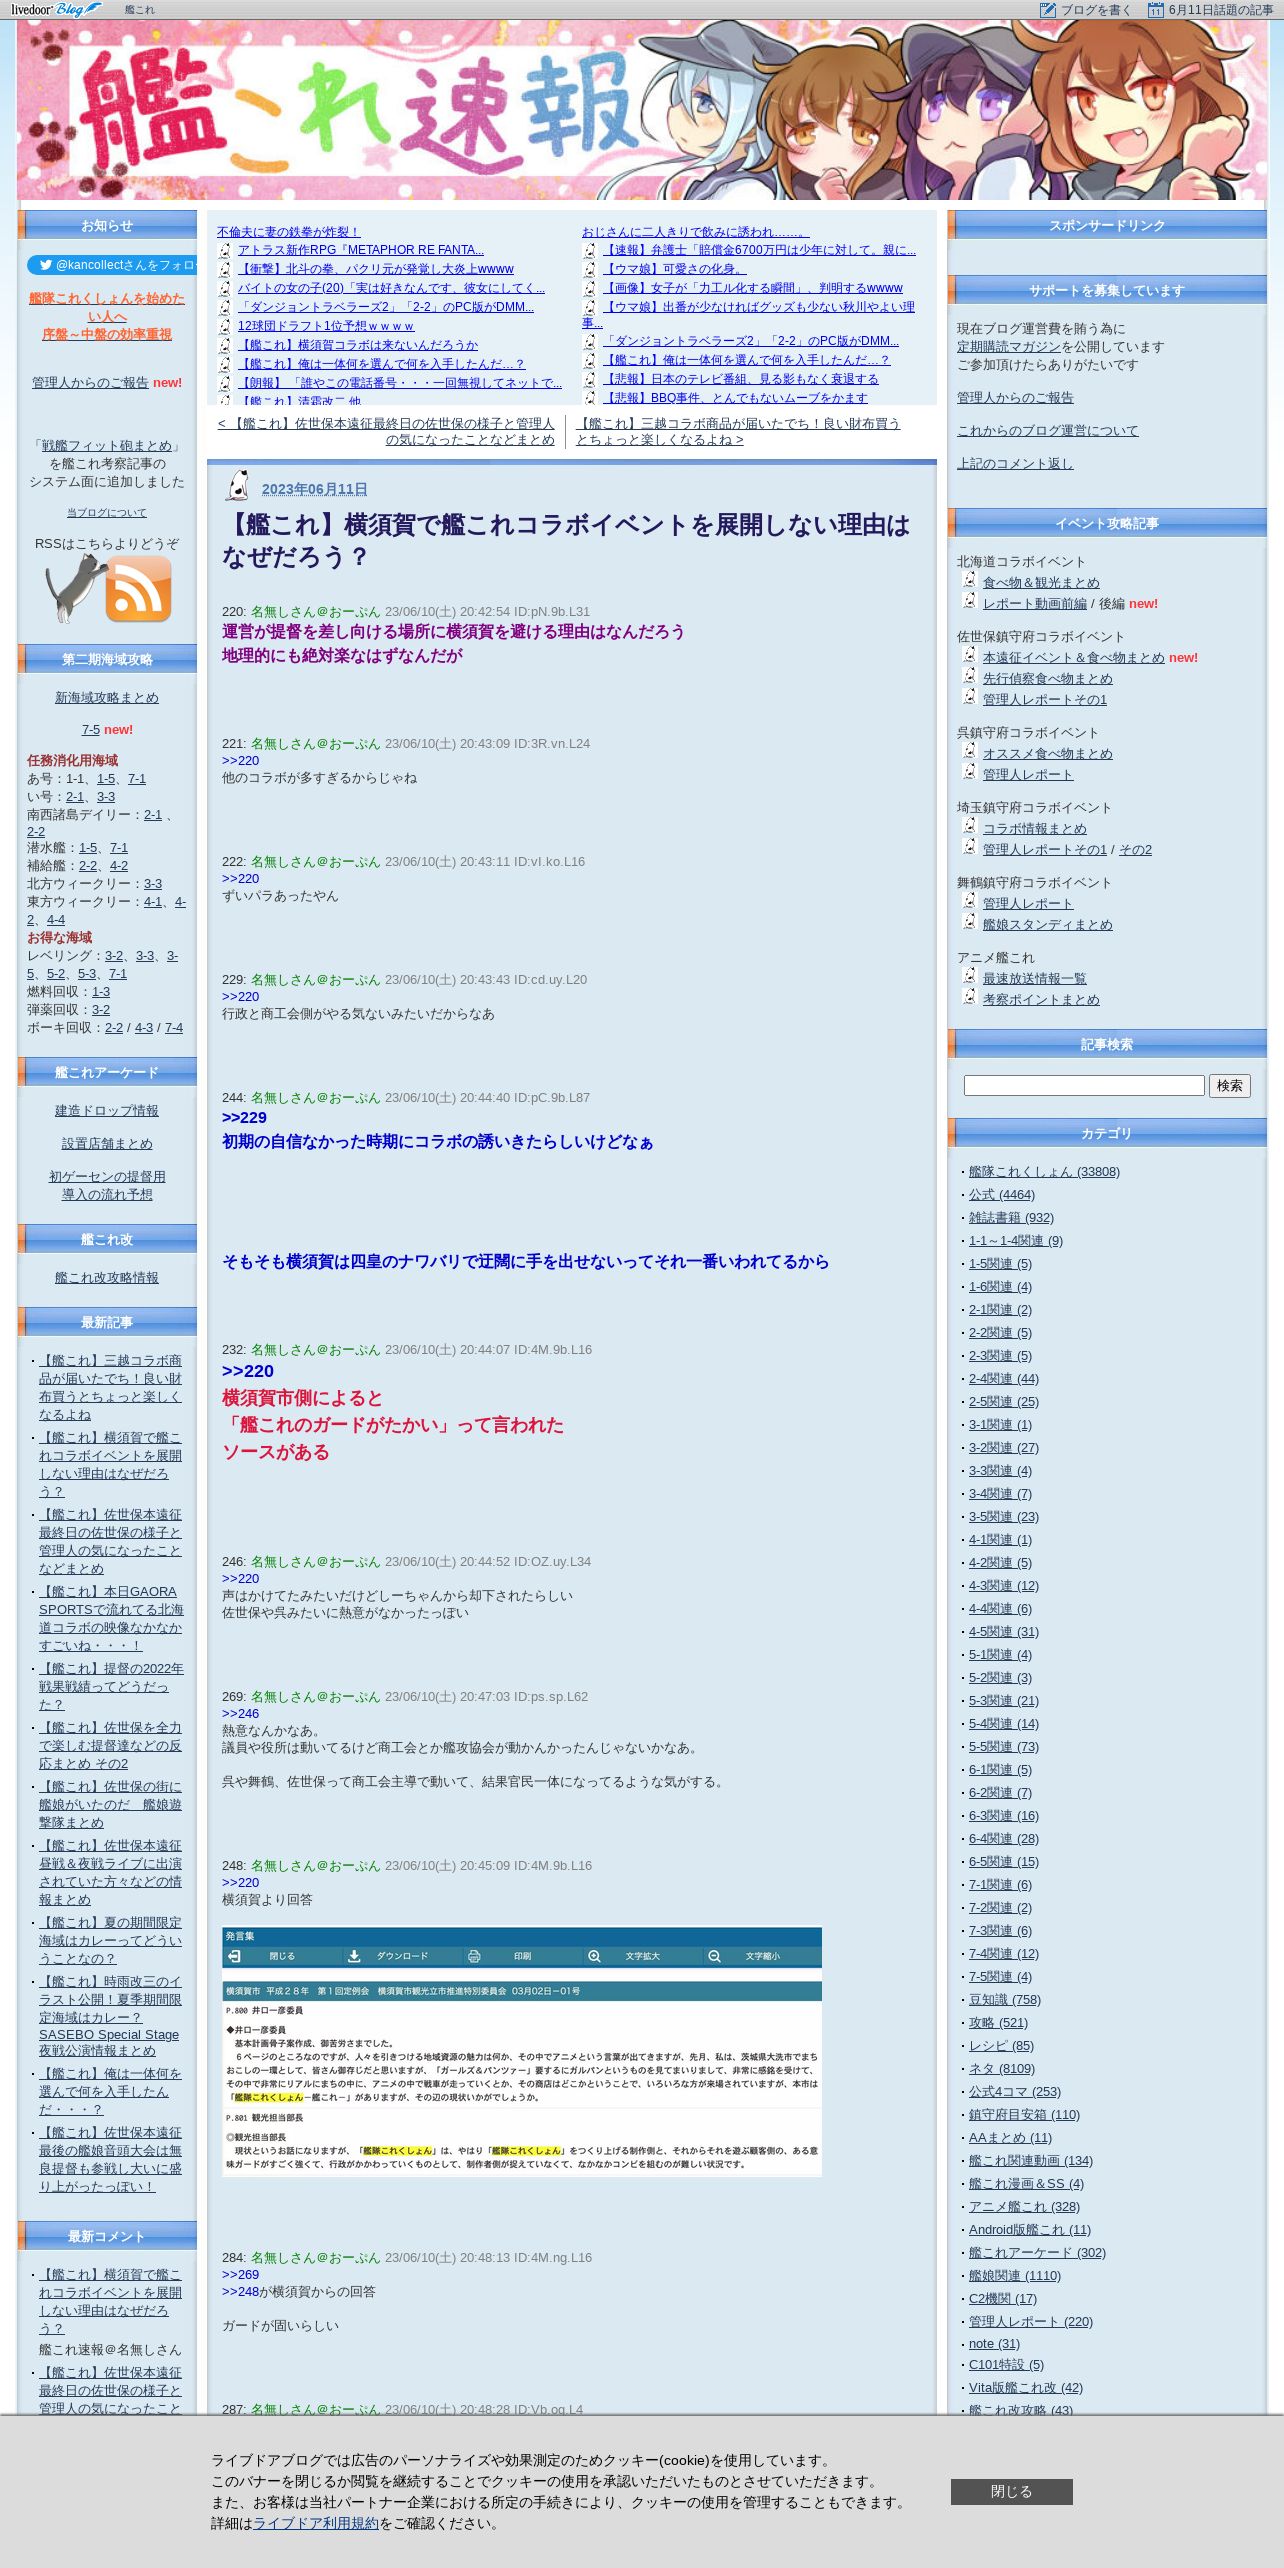The width and height of the screenshot is (1284, 2568).
Task: Open ブログを書く link in top bar
Action: [x=1096, y=10]
